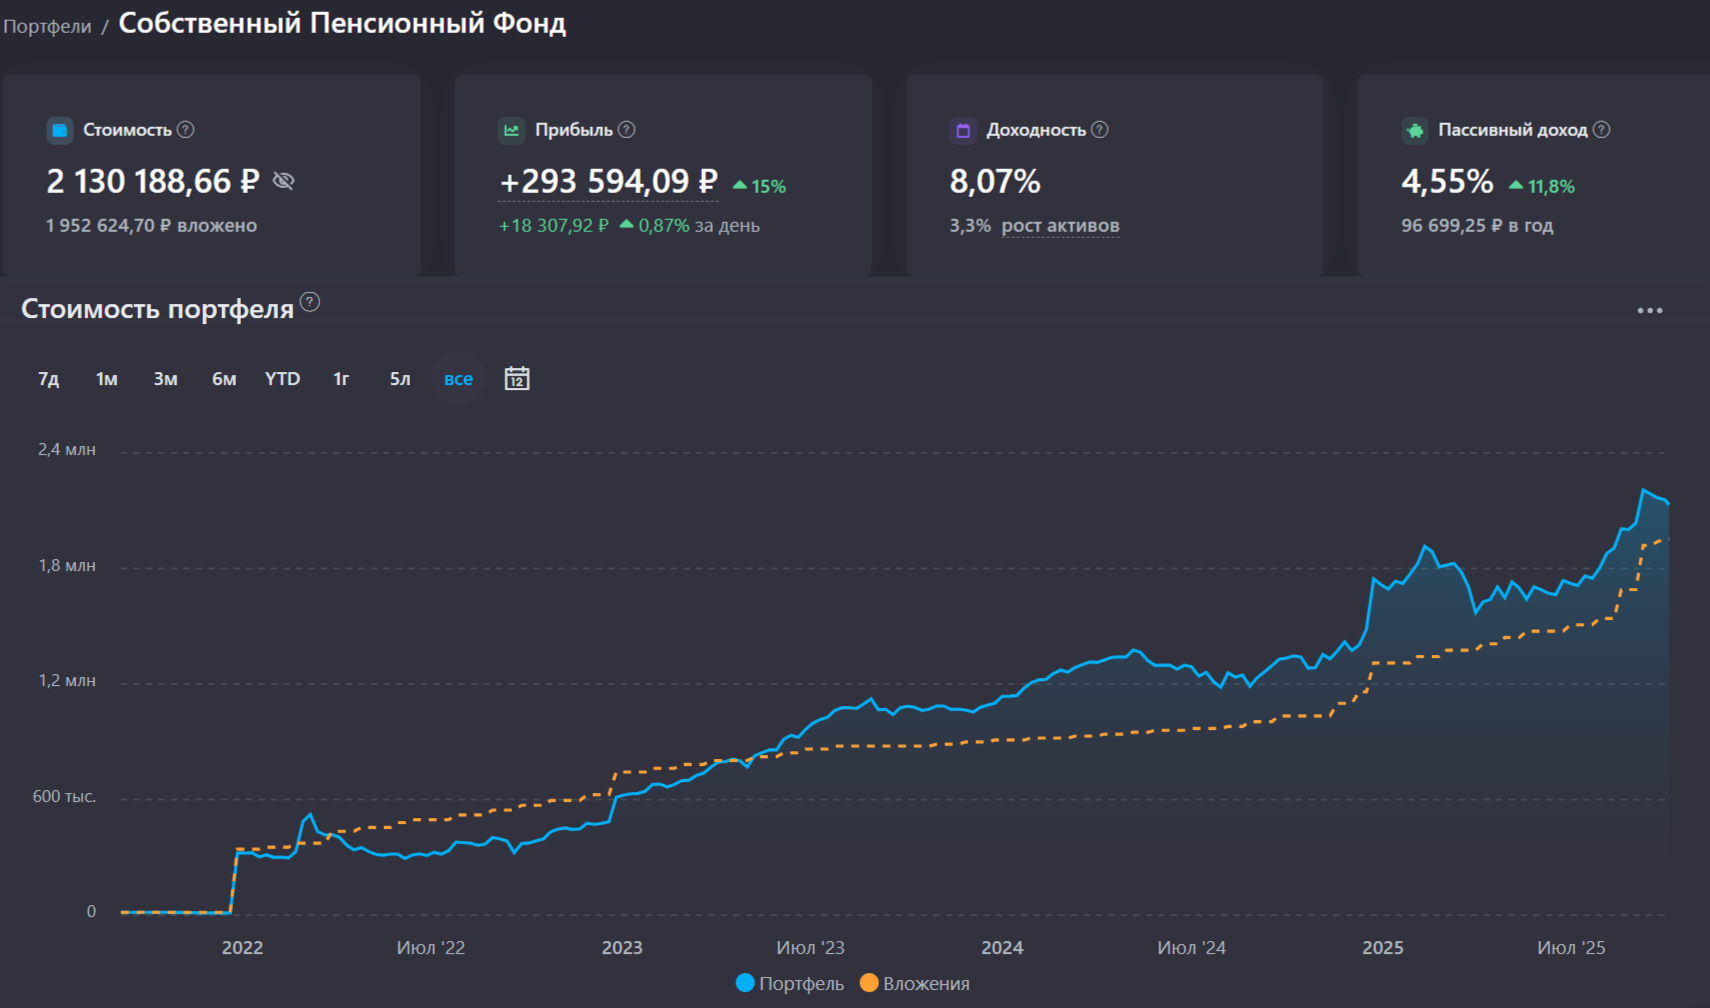
Task: Click the portfolio line peak near Июл '25
Action: (1643, 490)
